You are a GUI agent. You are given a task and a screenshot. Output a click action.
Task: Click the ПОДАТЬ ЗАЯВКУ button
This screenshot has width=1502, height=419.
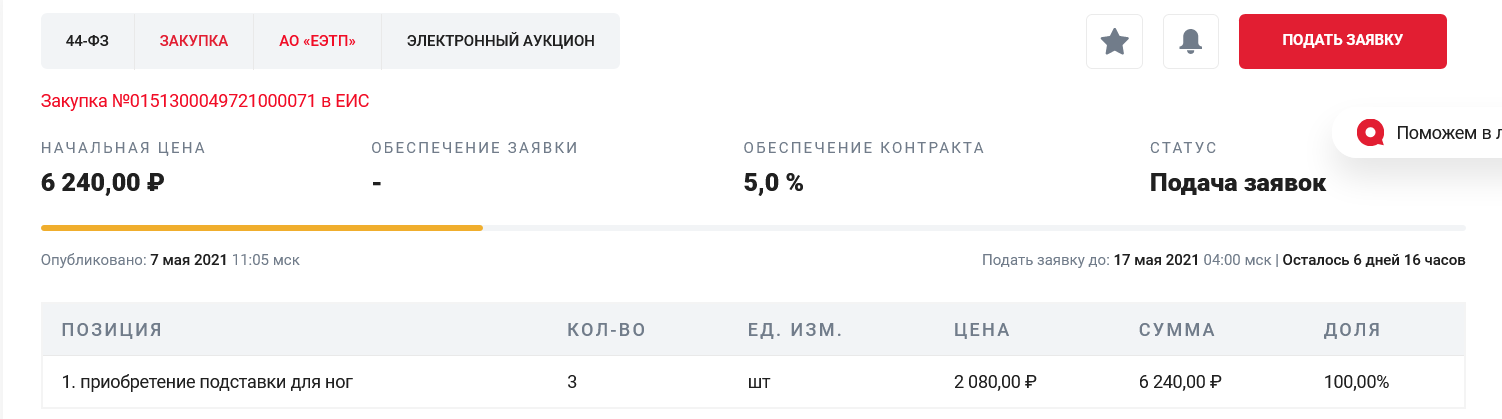1343,41
